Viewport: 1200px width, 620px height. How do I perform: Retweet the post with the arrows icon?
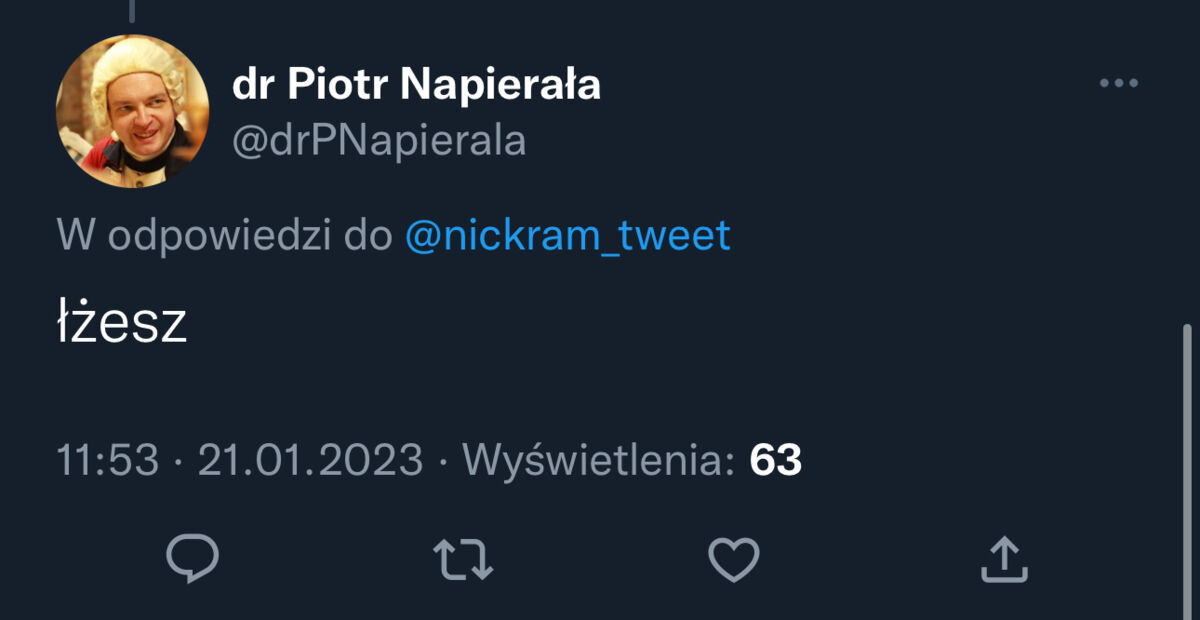(463, 559)
